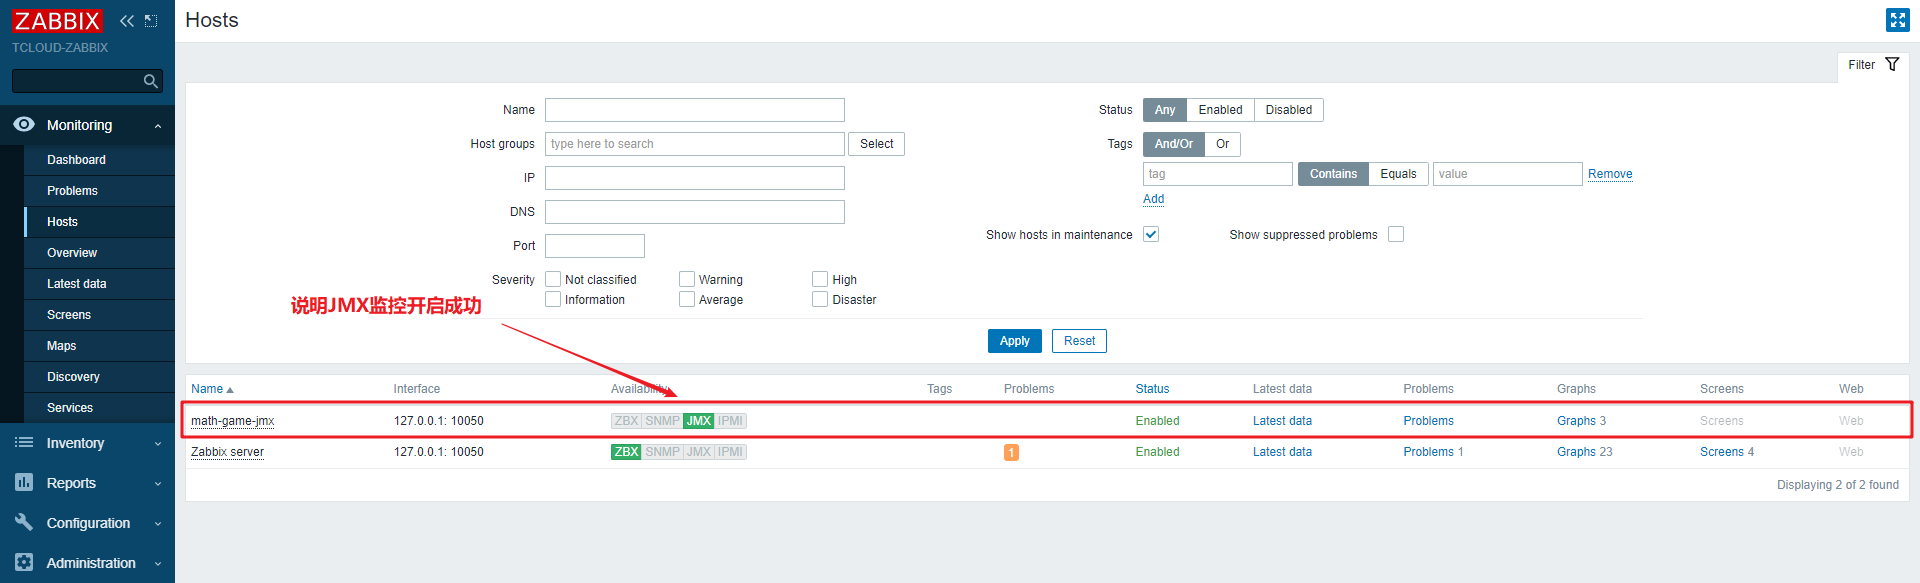Open Screens 4 link for Zabbix server
This screenshot has height=583, width=1920.
1727,452
